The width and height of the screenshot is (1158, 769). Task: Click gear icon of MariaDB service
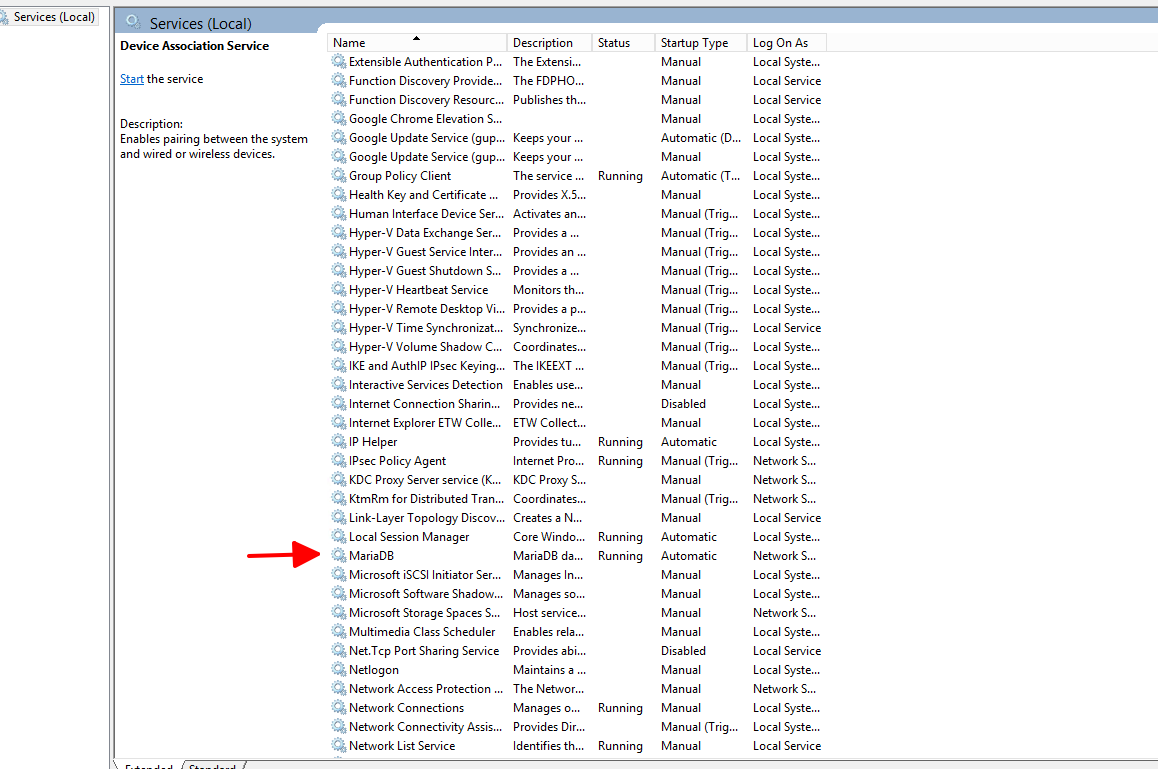pos(338,555)
